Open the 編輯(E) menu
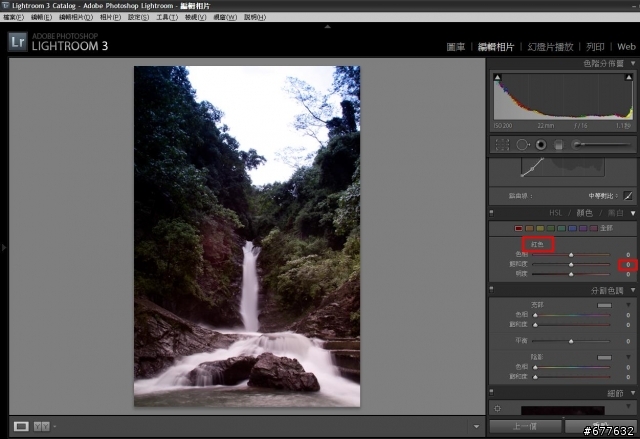 [41, 17]
